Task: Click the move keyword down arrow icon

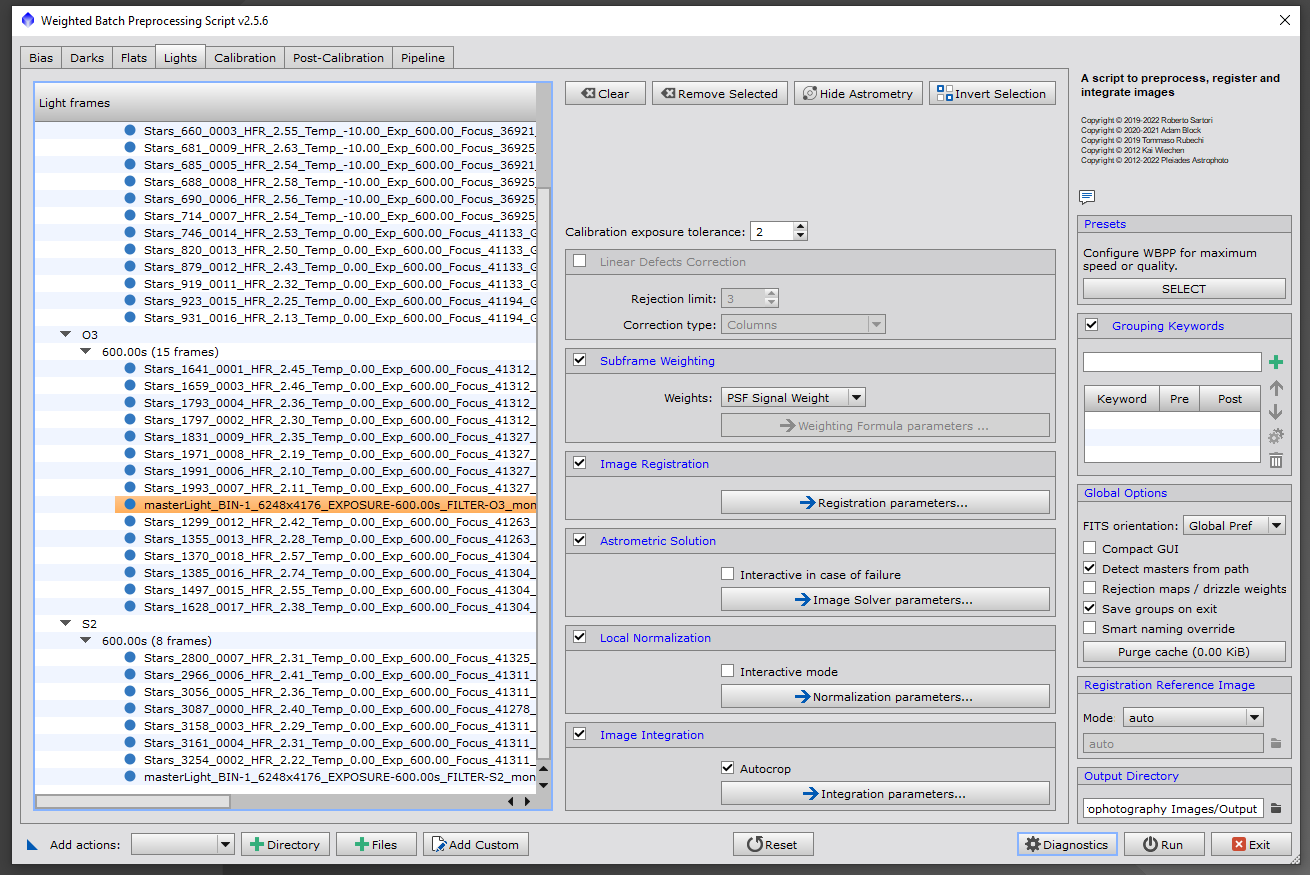Action: 1275,412
